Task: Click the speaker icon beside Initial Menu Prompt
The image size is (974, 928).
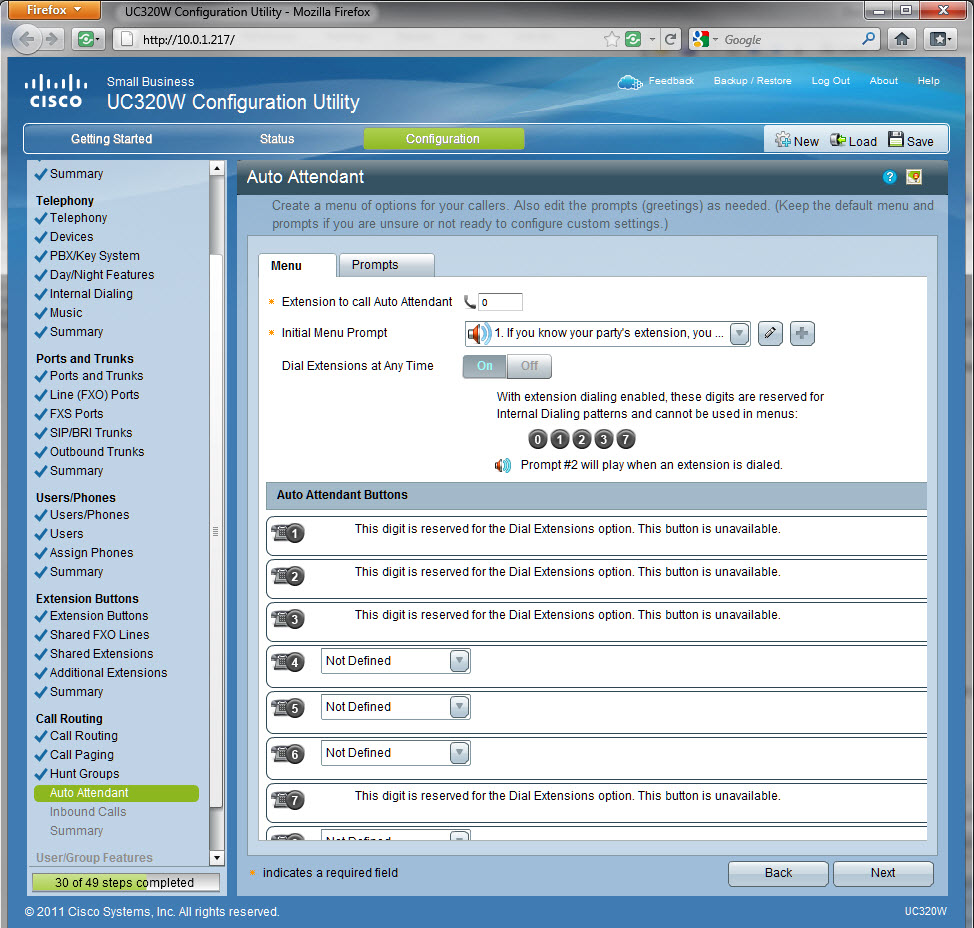Action: [479, 334]
